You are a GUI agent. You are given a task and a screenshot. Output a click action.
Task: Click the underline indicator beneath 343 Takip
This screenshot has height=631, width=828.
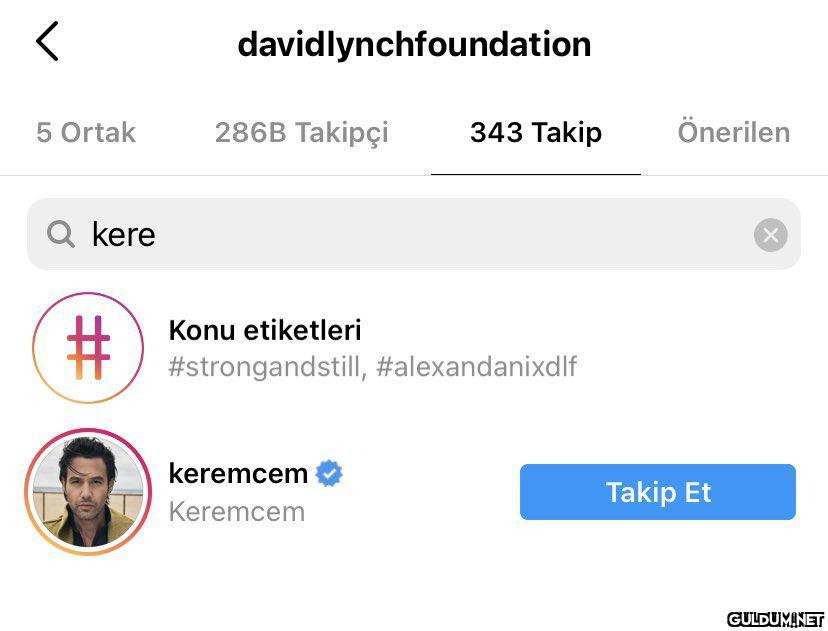(536, 174)
